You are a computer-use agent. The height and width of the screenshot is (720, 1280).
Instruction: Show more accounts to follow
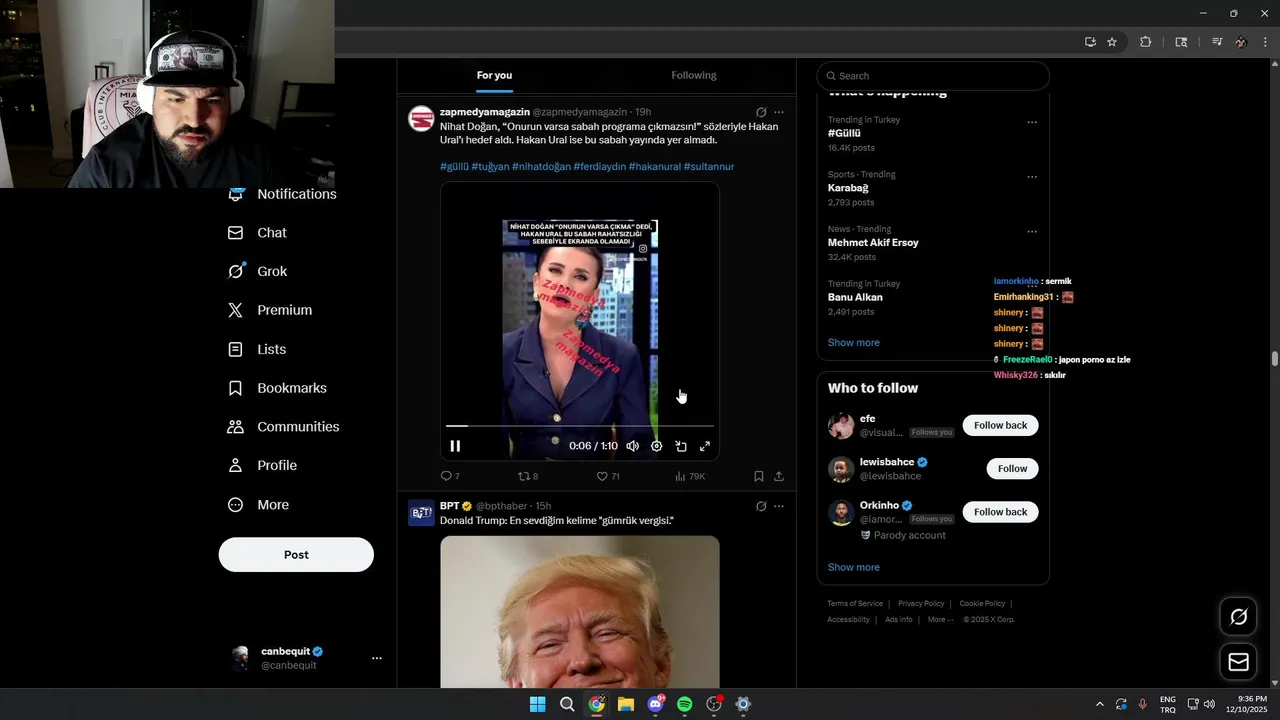pyautogui.click(x=853, y=567)
